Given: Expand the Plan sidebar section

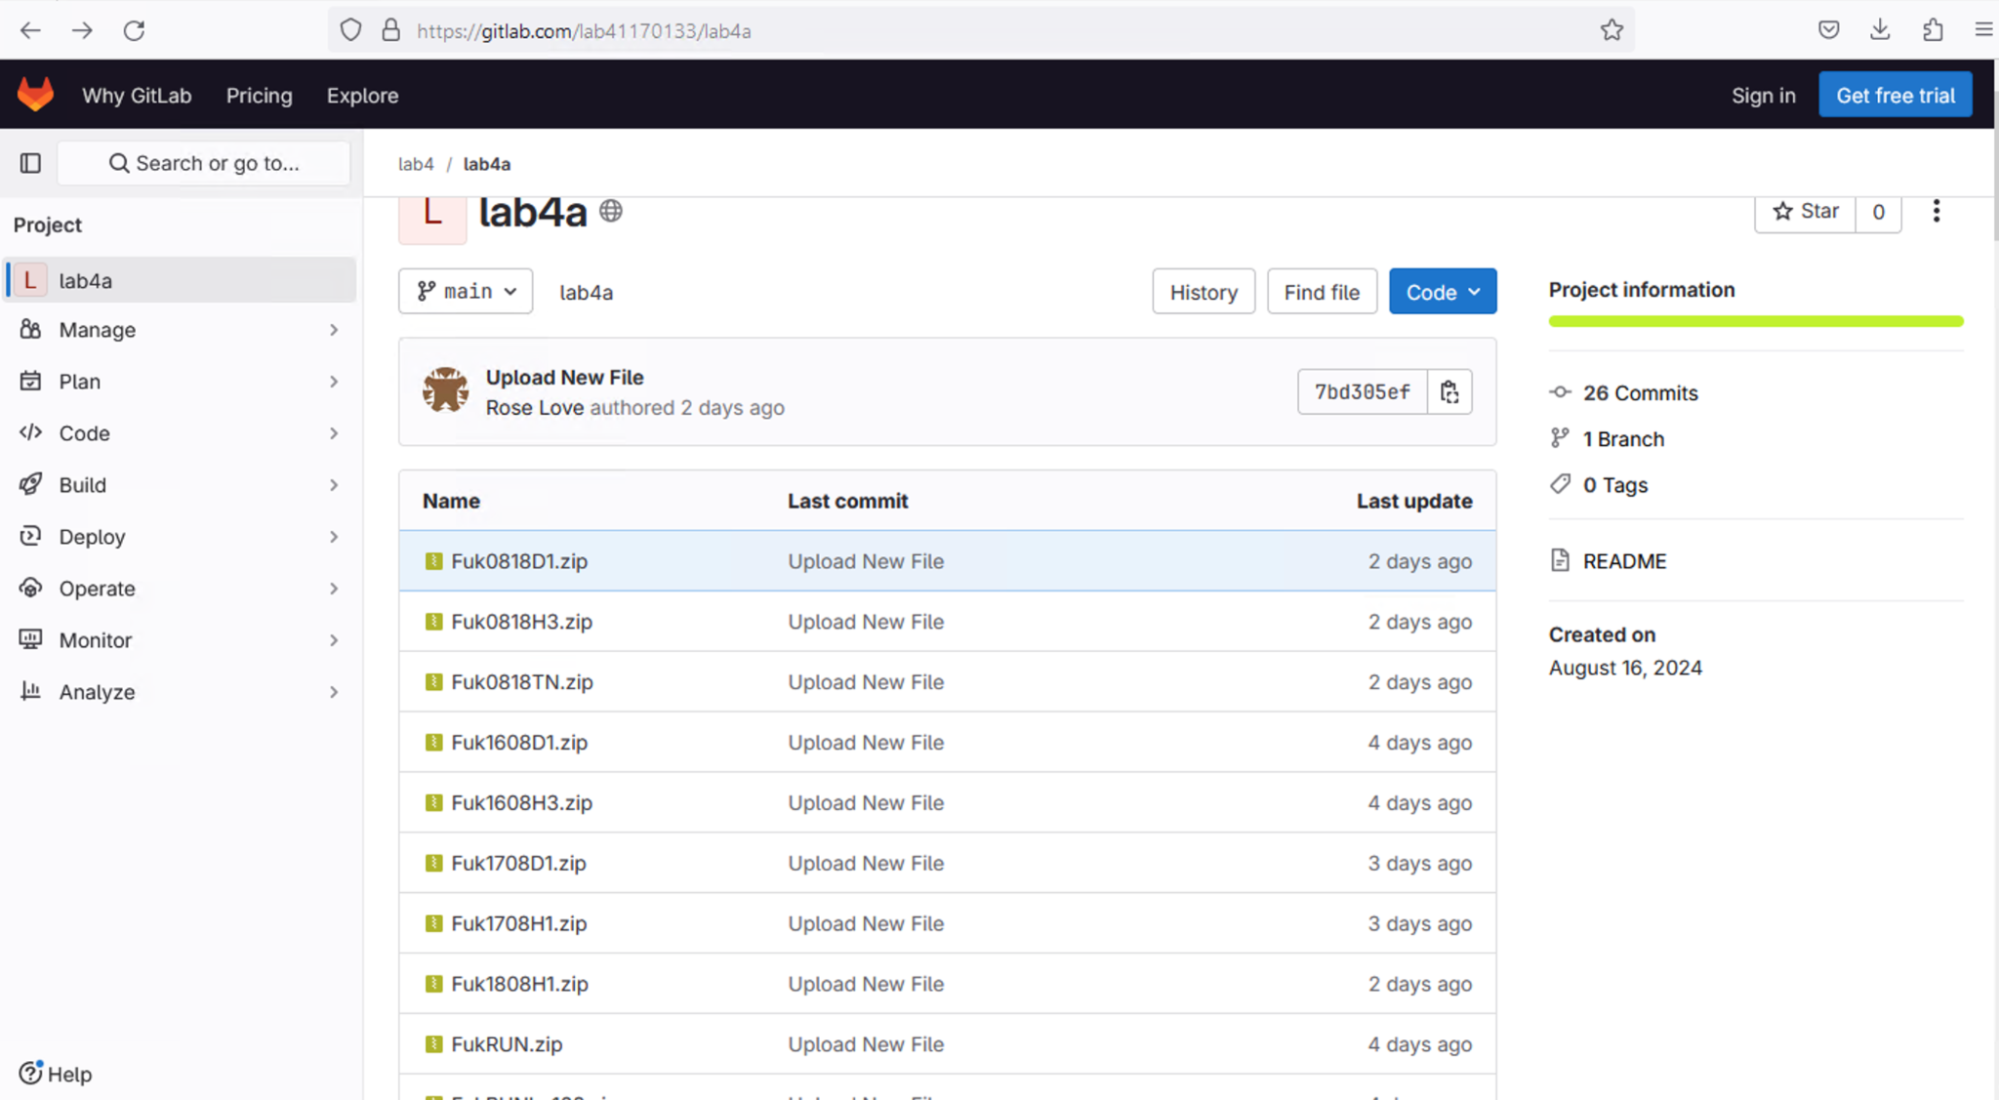Looking at the screenshot, I should pyautogui.click(x=180, y=381).
